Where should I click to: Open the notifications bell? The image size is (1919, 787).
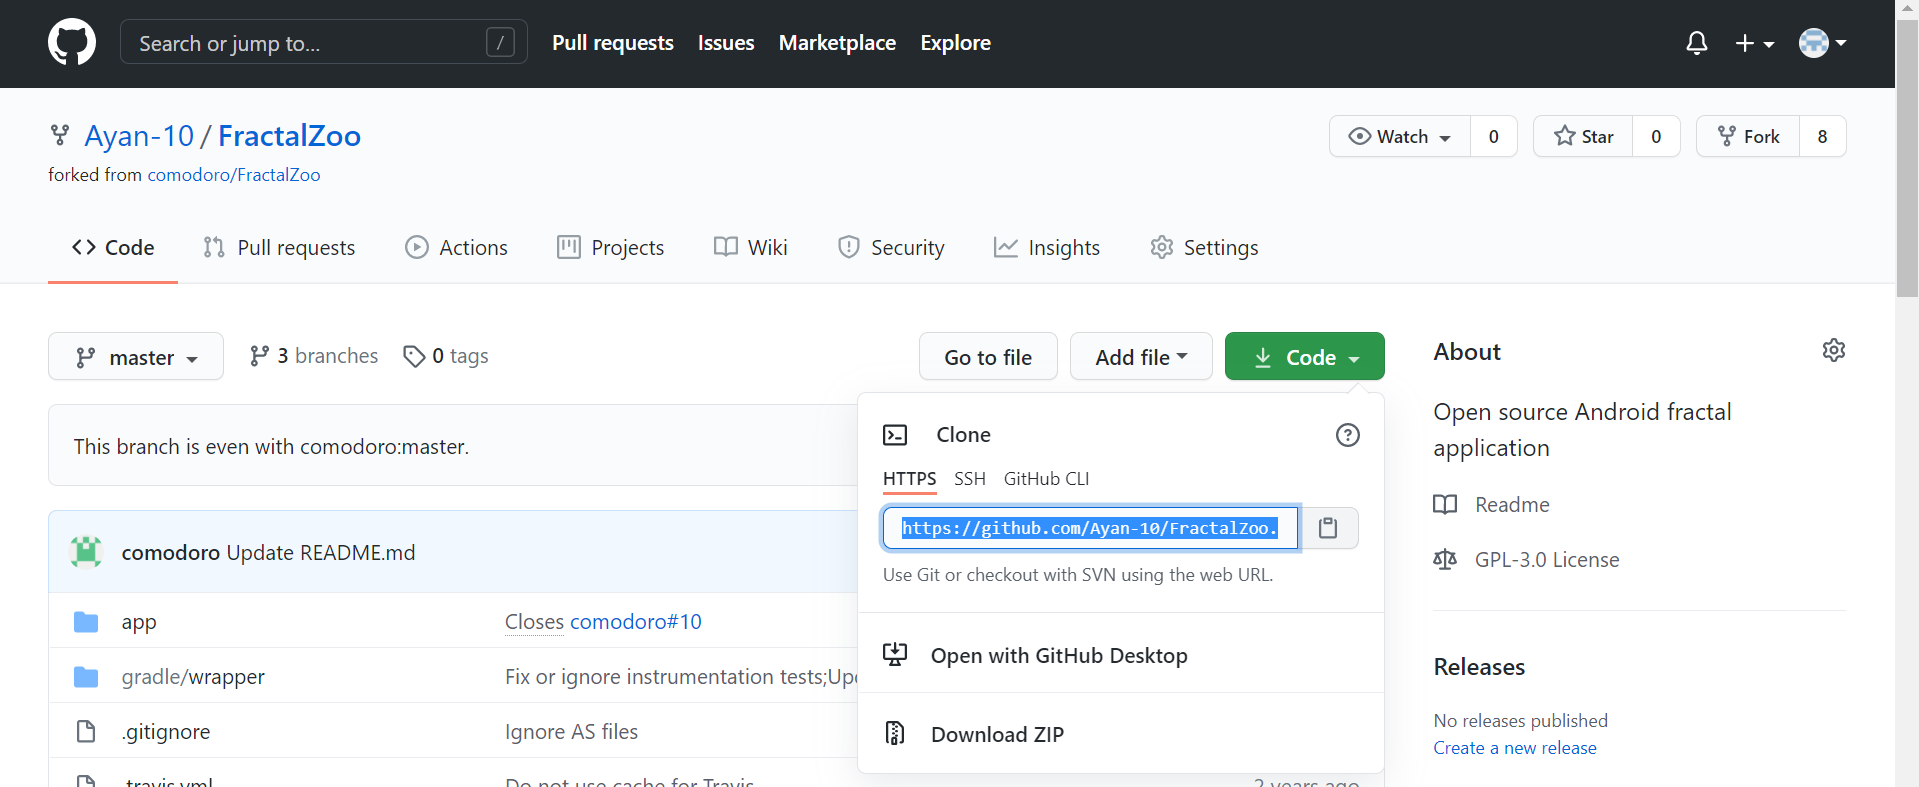[x=1696, y=43]
